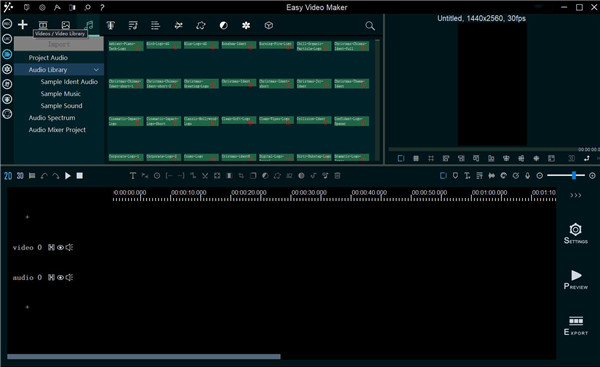Toggle audio 0 track visibility eye
The width and height of the screenshot is (600, 367).
point(60,277)
